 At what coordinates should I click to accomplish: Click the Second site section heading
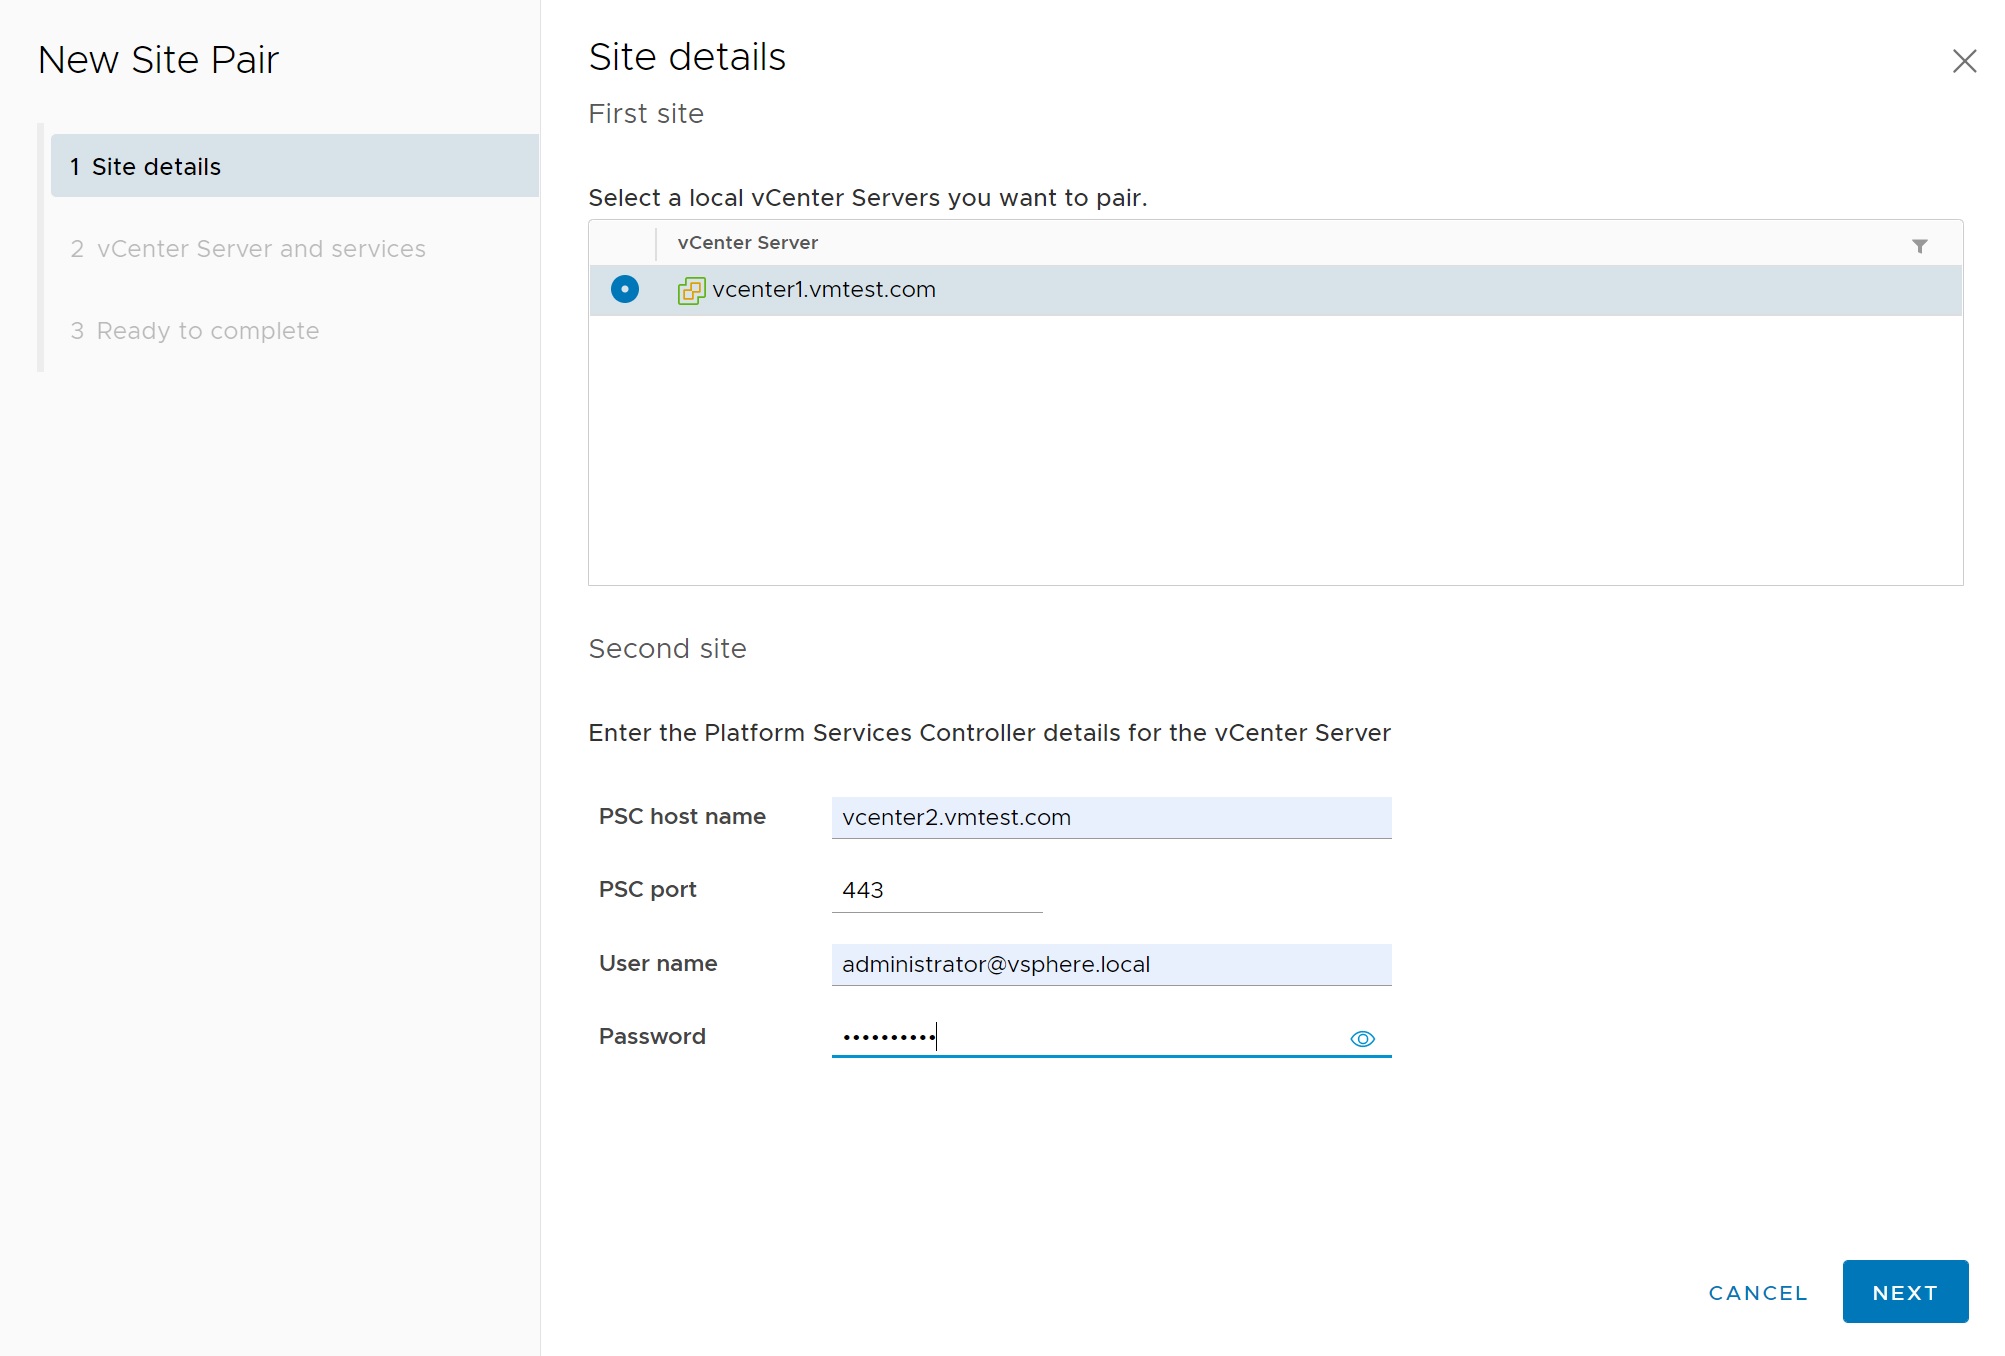[x=667, y=648]
